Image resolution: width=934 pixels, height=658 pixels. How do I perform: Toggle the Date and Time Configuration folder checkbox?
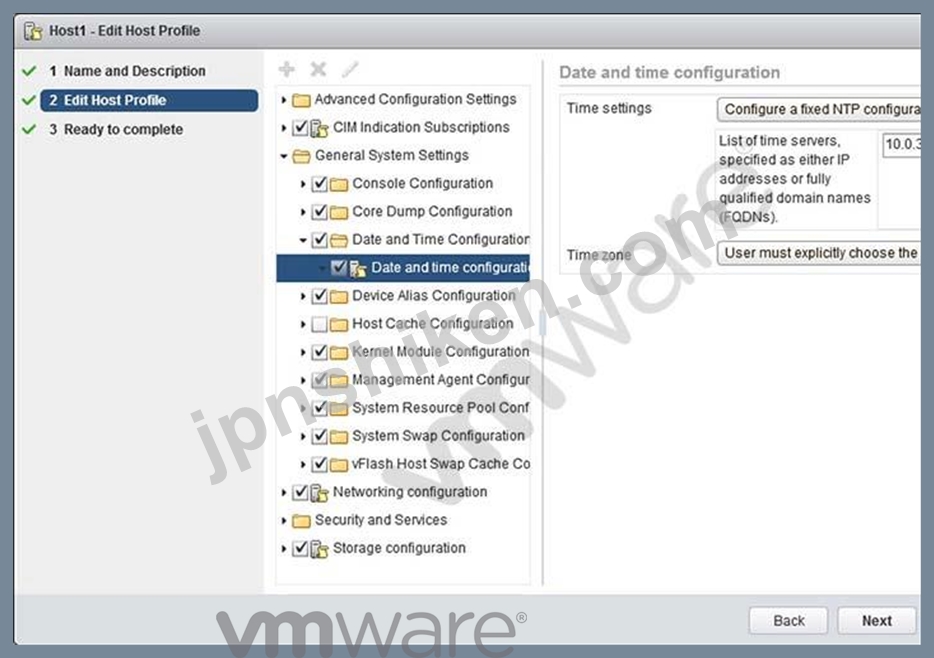click(320, 239)
